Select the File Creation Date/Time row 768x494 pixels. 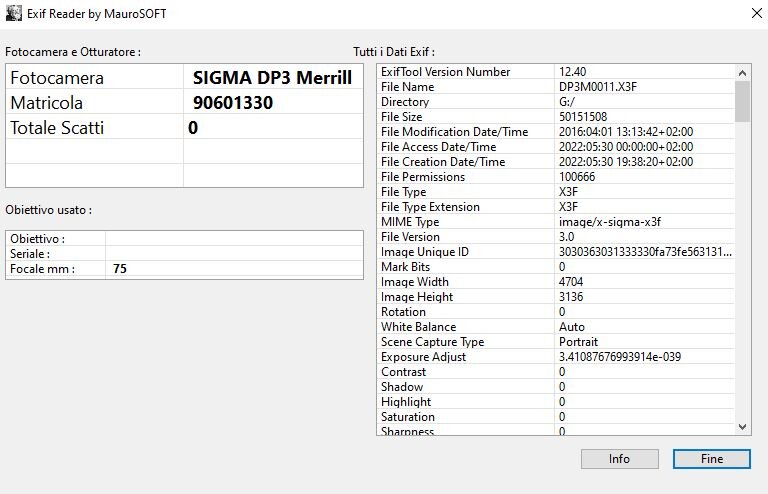click(556, 162)
